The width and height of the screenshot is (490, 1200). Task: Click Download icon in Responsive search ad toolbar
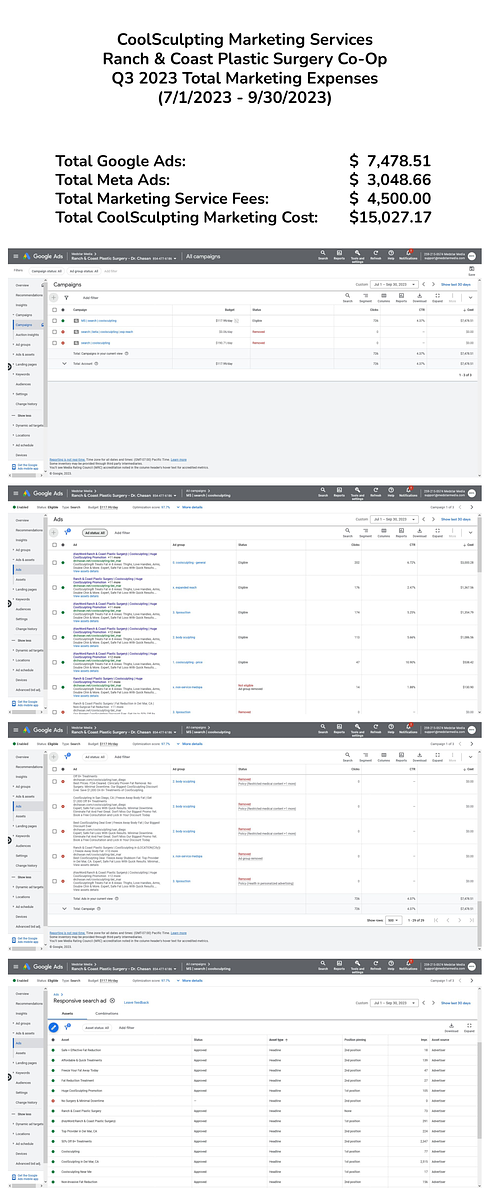pyautogui.click(x=451, y=1027)
